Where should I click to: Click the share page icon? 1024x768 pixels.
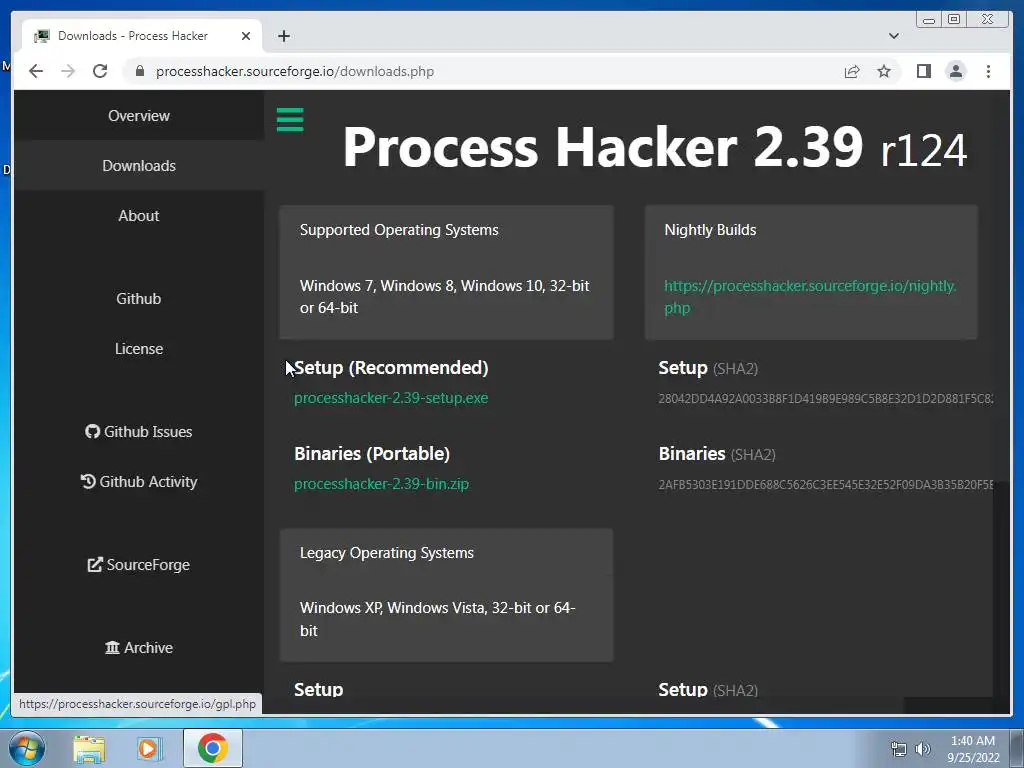(852, 71)
